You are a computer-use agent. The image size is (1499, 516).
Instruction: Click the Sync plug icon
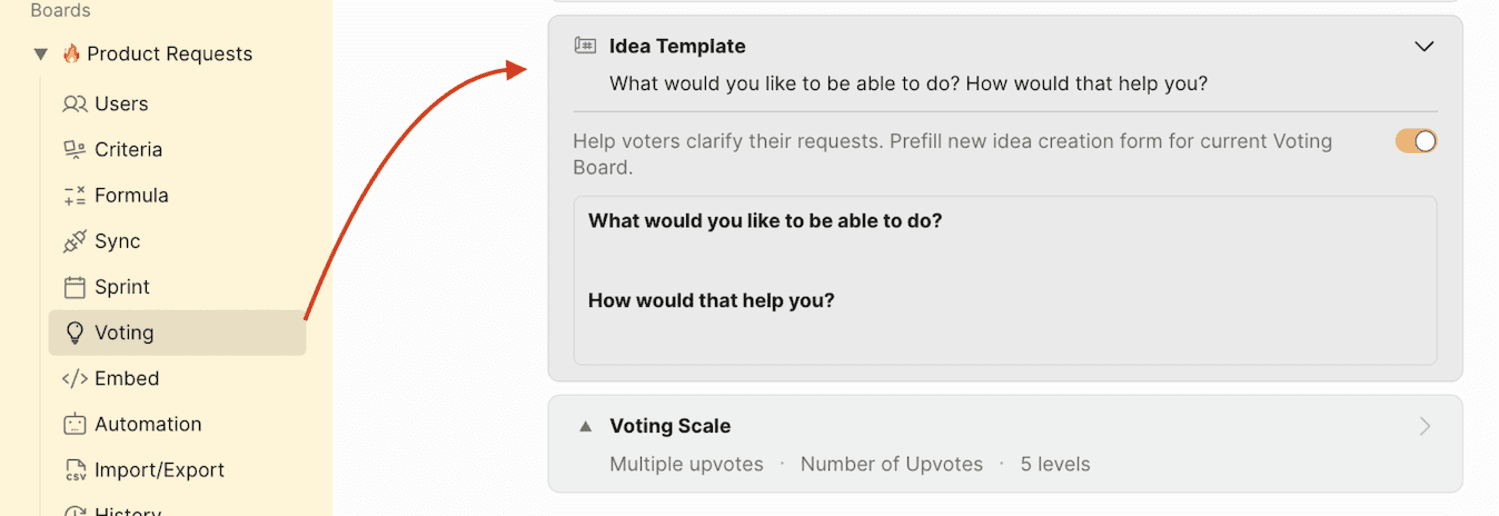75,241
